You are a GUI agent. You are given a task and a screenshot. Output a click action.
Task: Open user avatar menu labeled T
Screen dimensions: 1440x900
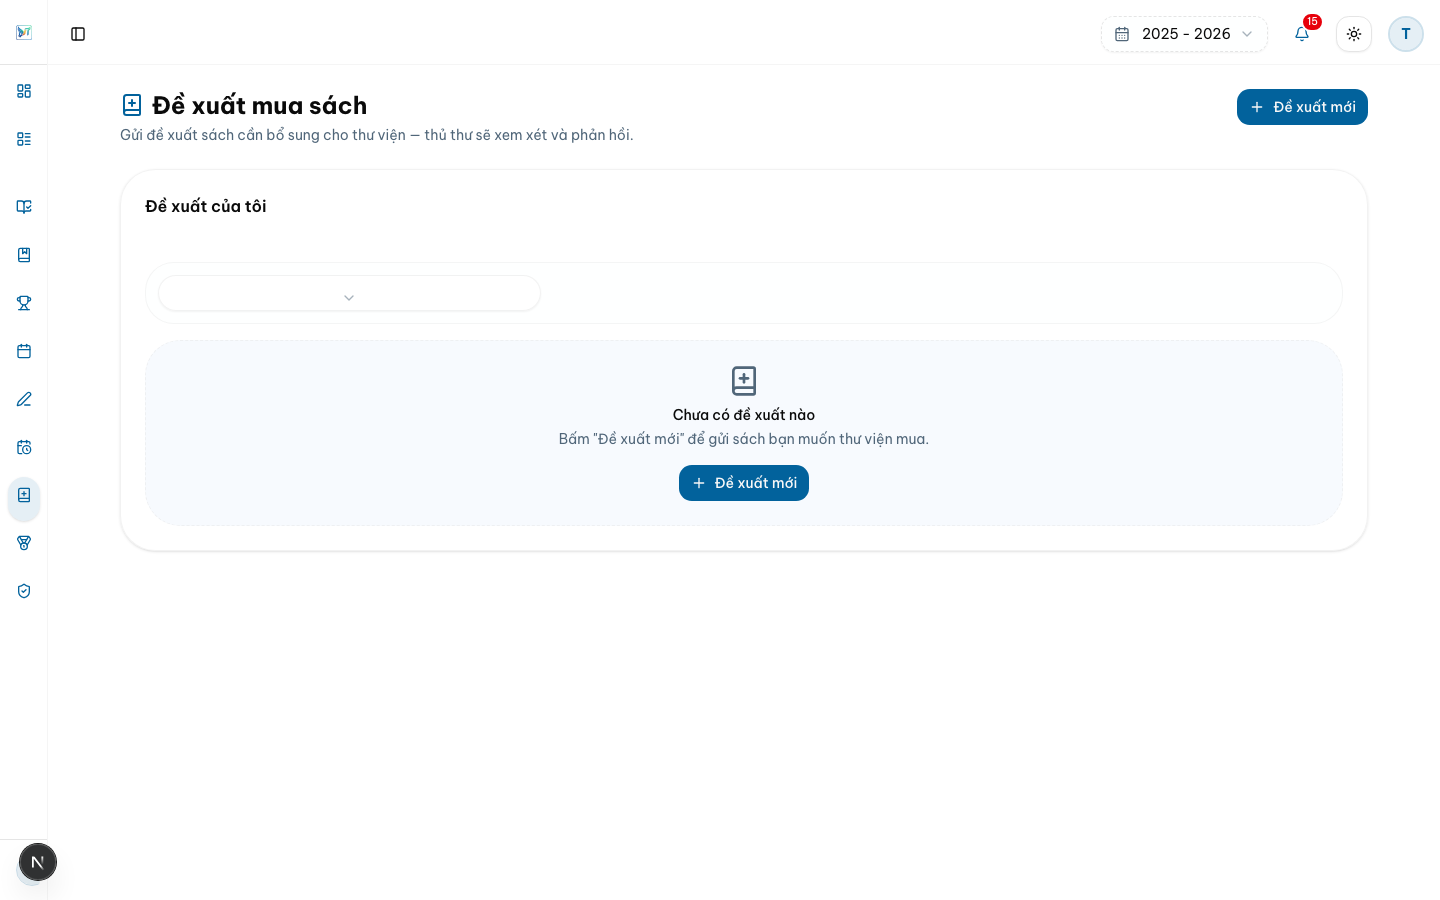[1406, 34]
